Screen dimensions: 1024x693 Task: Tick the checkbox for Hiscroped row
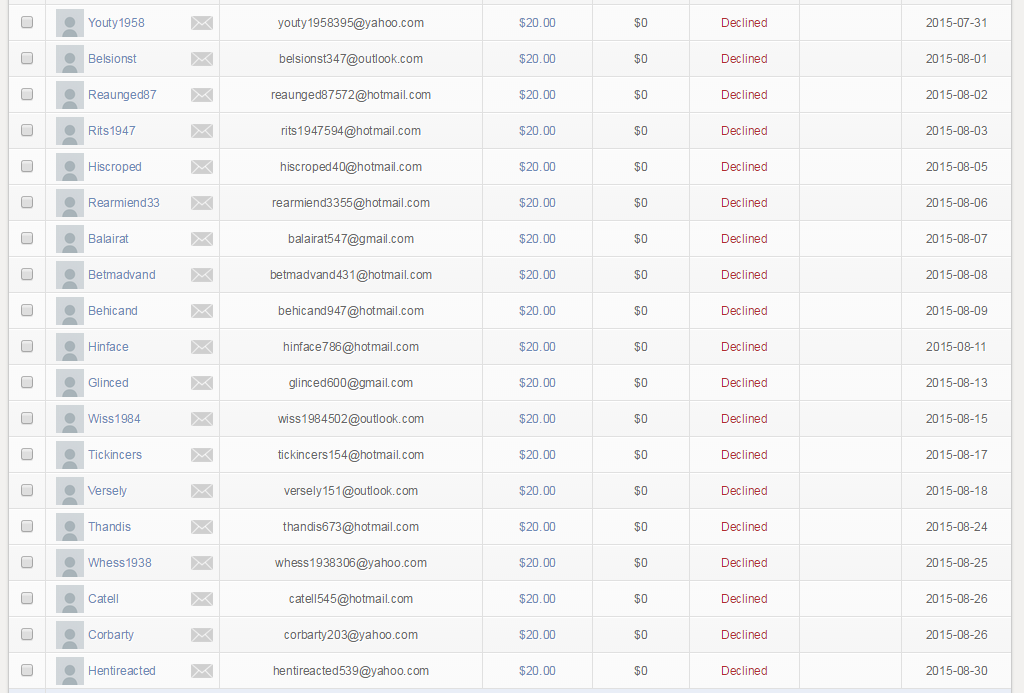point(27,167)
